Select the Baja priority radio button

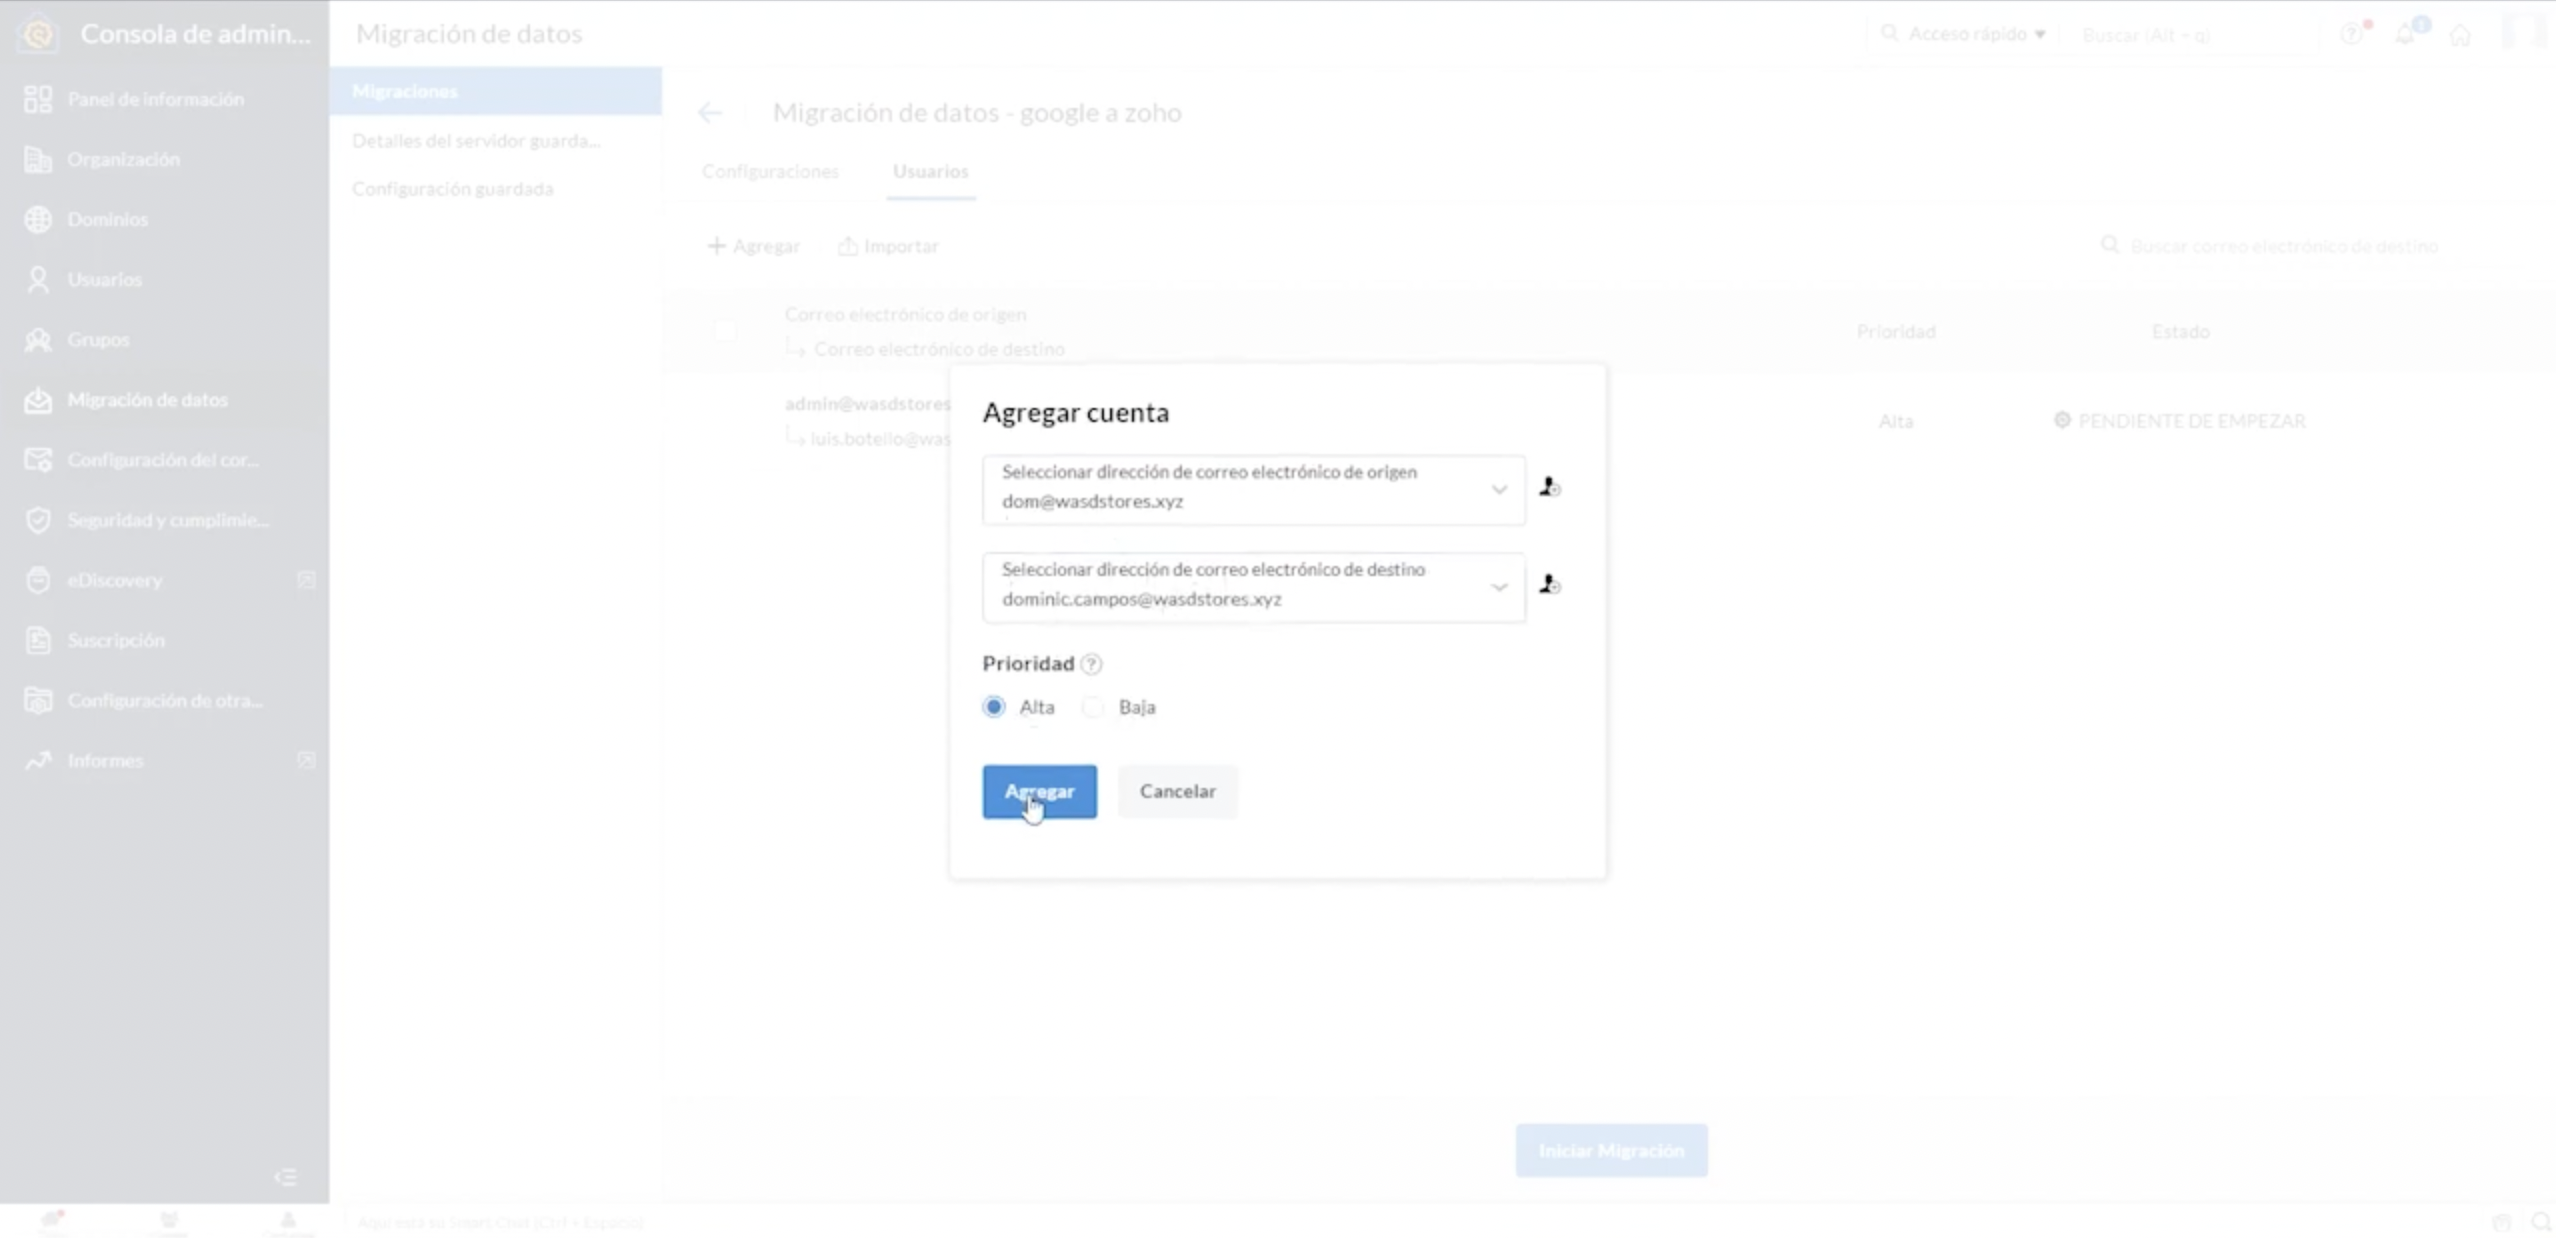1092,707
